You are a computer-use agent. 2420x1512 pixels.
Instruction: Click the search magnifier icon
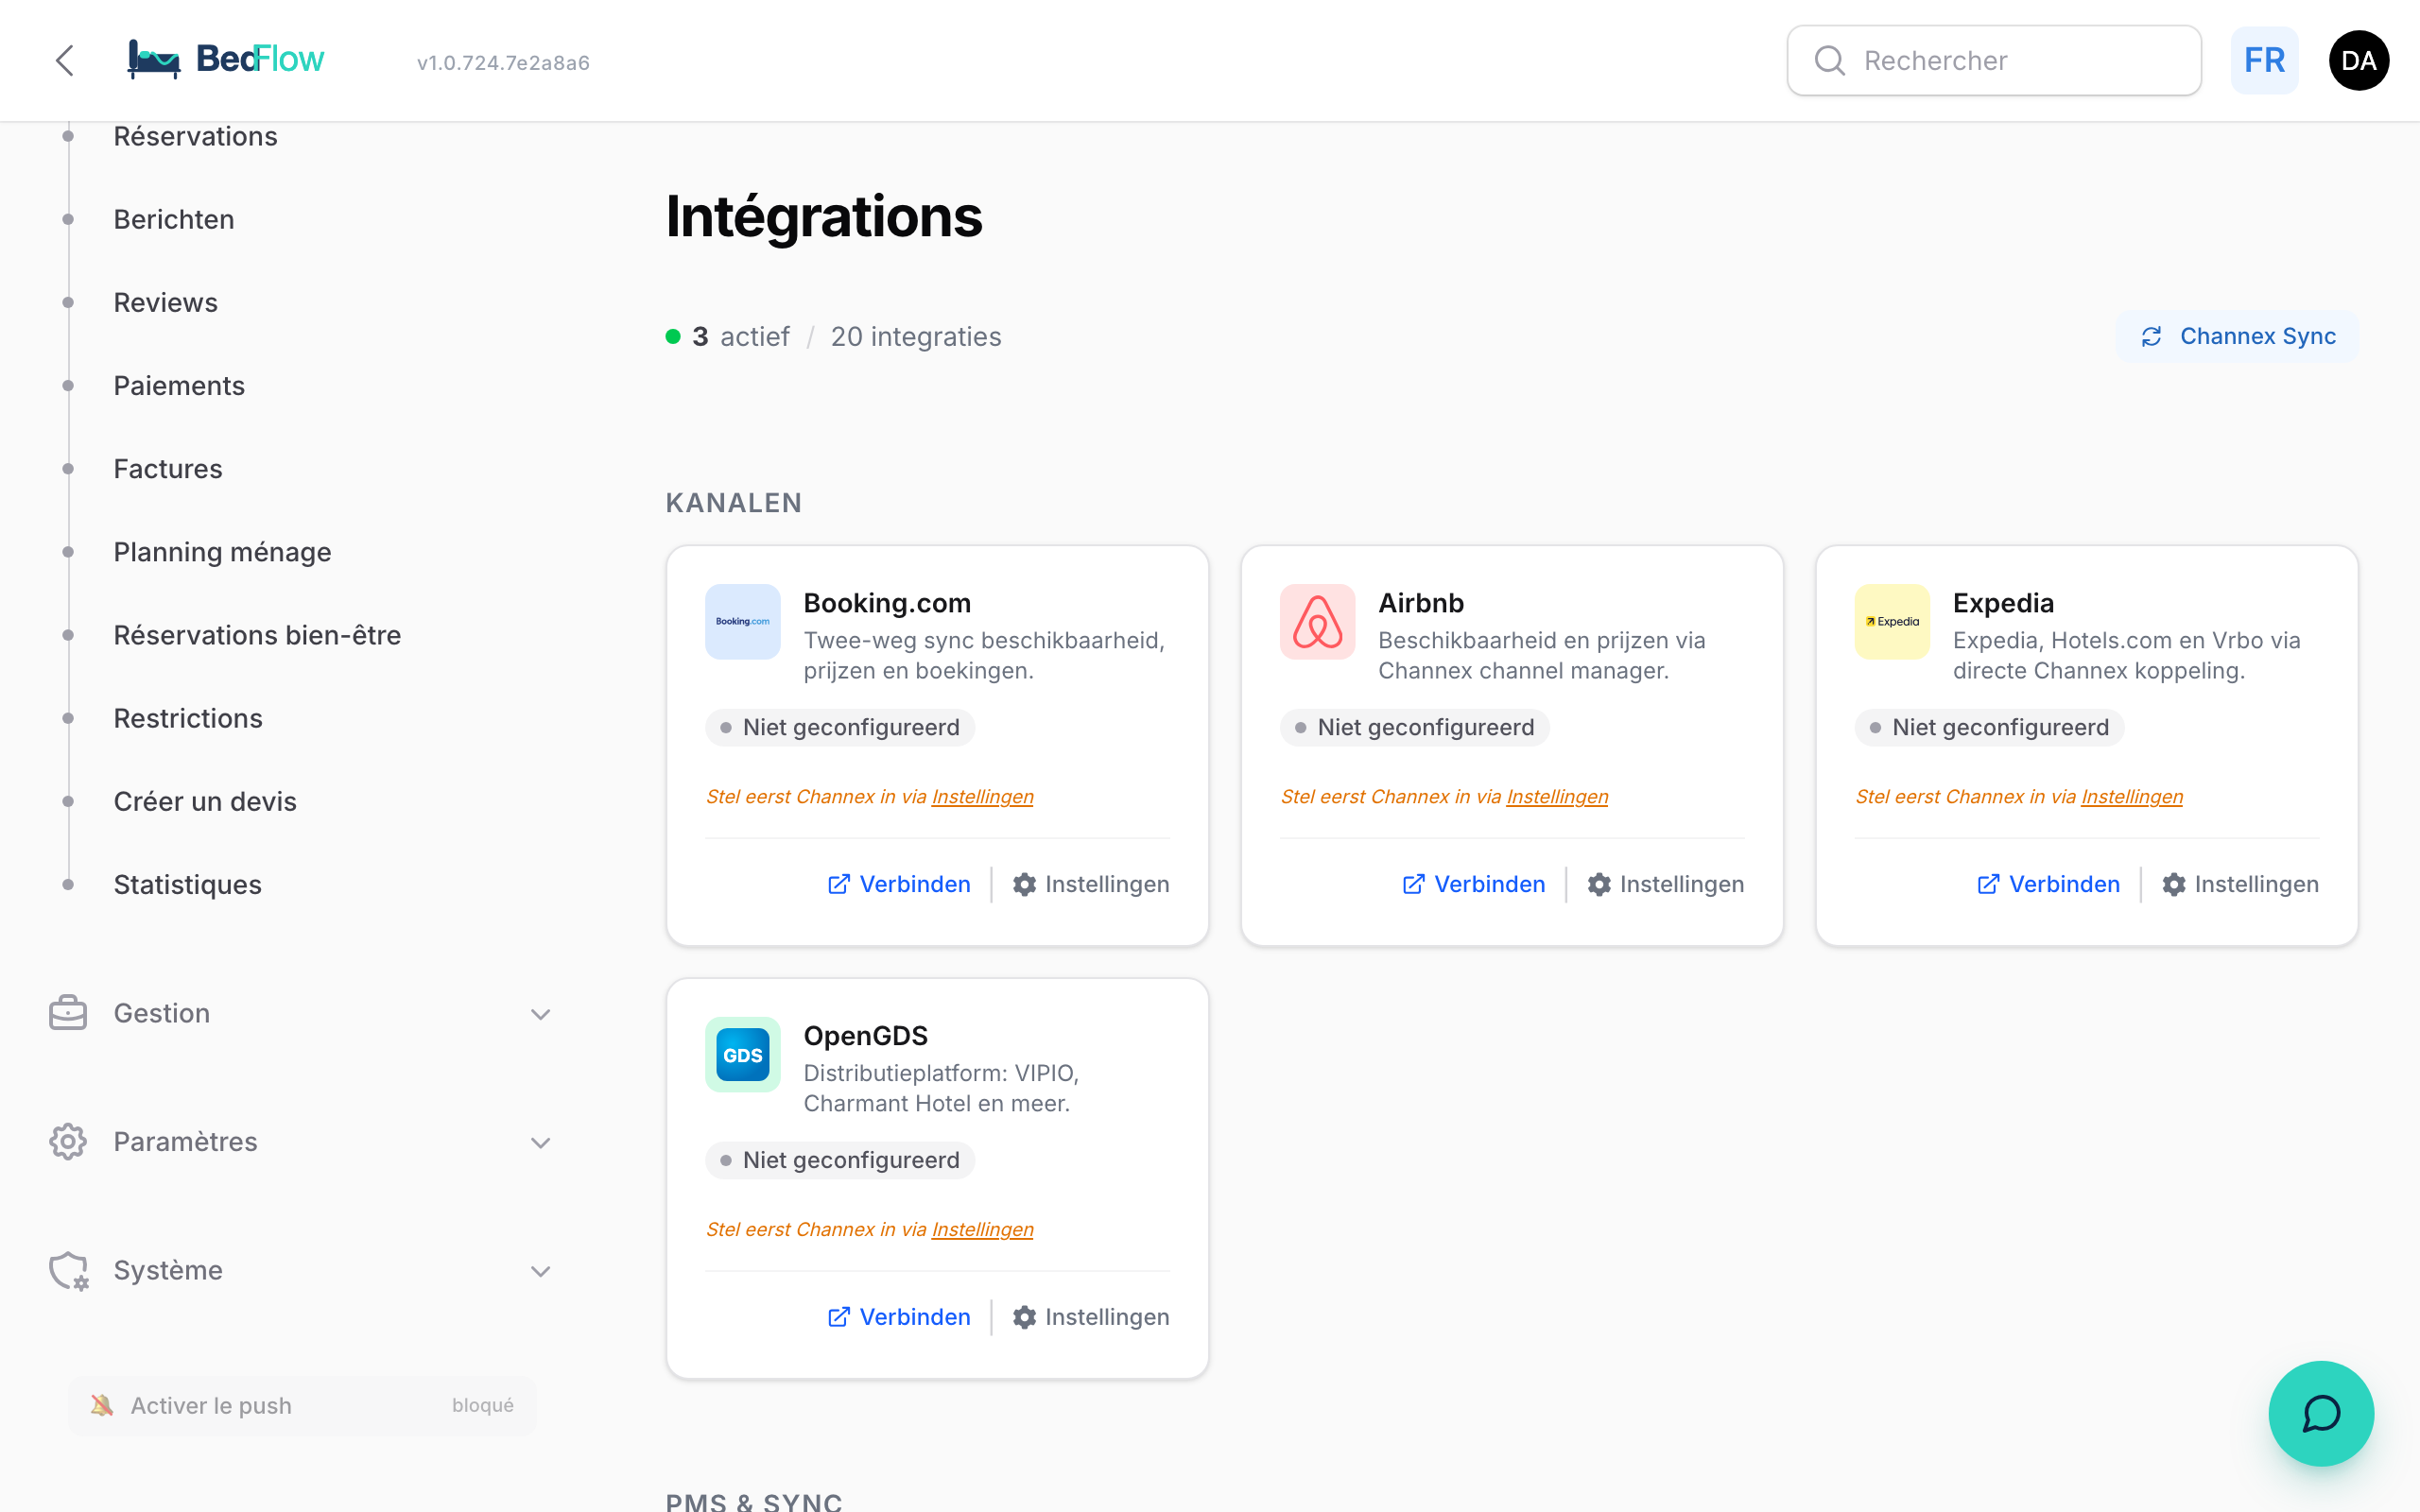click(x=1829, y=61)
